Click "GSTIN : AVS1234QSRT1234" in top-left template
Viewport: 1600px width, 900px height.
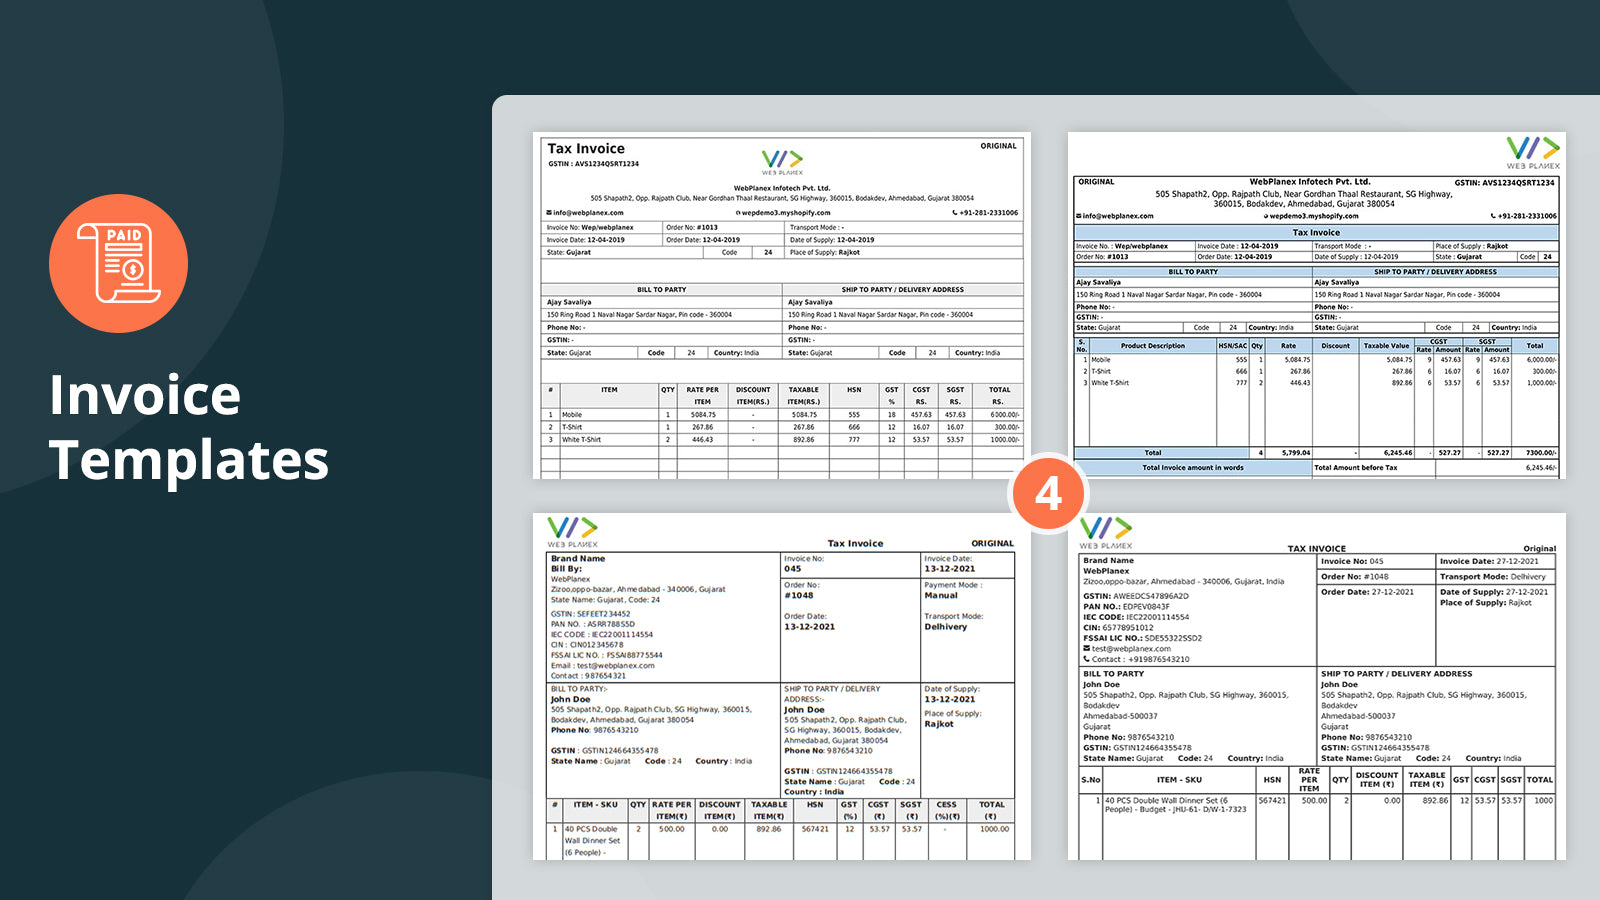click(x=593, y=164)
